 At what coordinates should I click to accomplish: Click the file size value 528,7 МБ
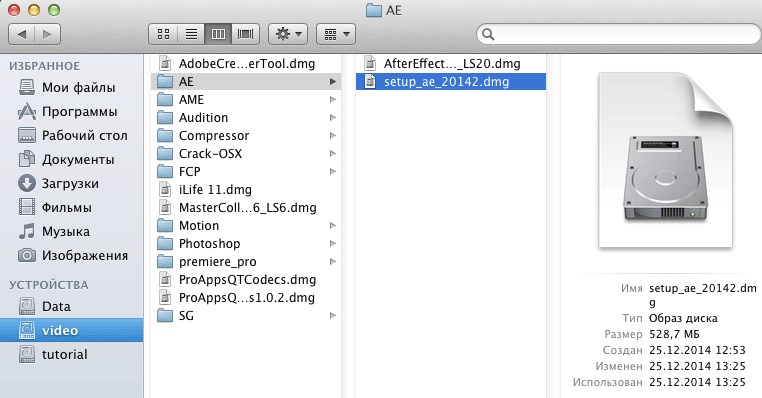tap(674, 334)
